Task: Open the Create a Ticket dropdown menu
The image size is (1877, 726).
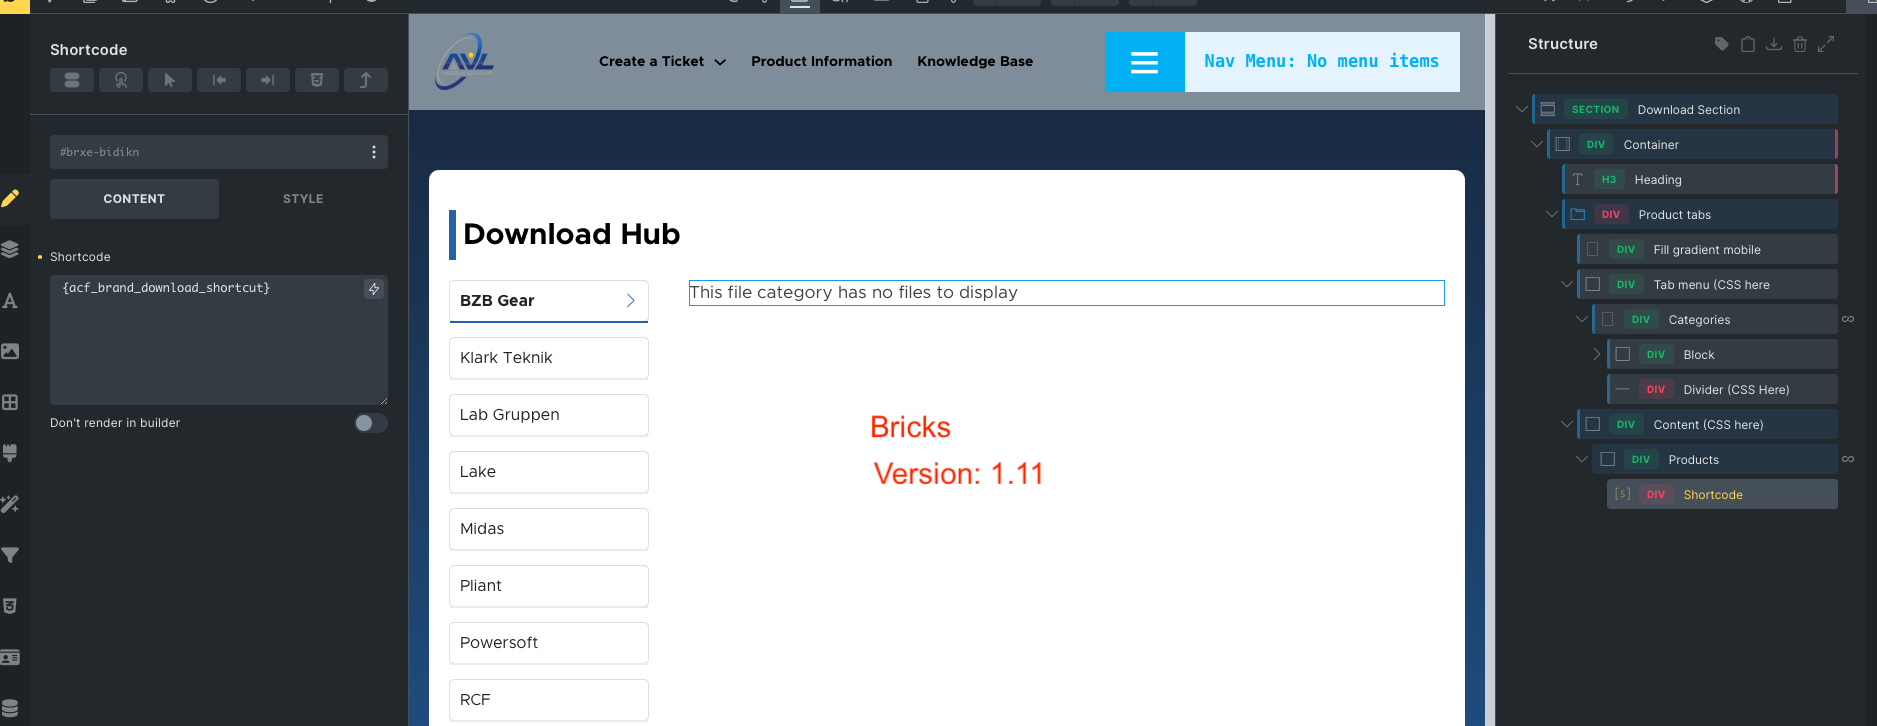Action: [x=662, y=62]
